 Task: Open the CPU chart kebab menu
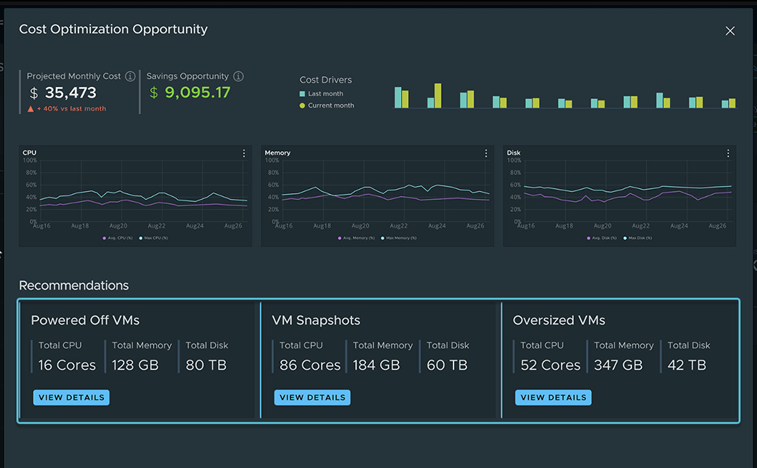pos(244,153)
